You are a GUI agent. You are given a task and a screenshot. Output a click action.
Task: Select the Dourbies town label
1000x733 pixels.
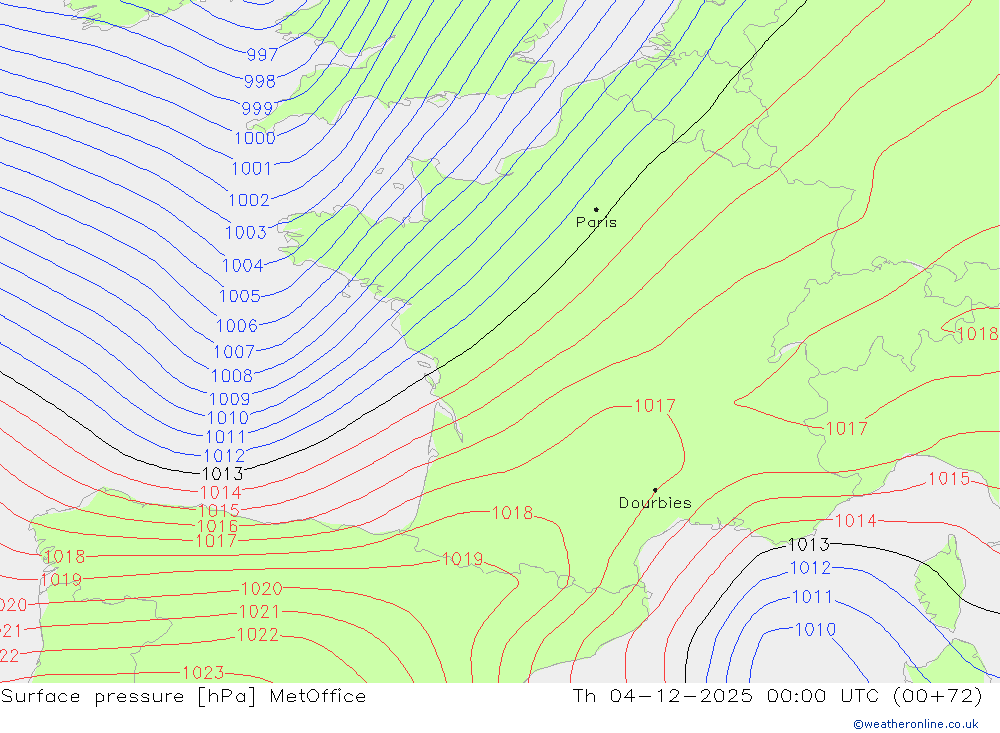[x=655, y=503]
